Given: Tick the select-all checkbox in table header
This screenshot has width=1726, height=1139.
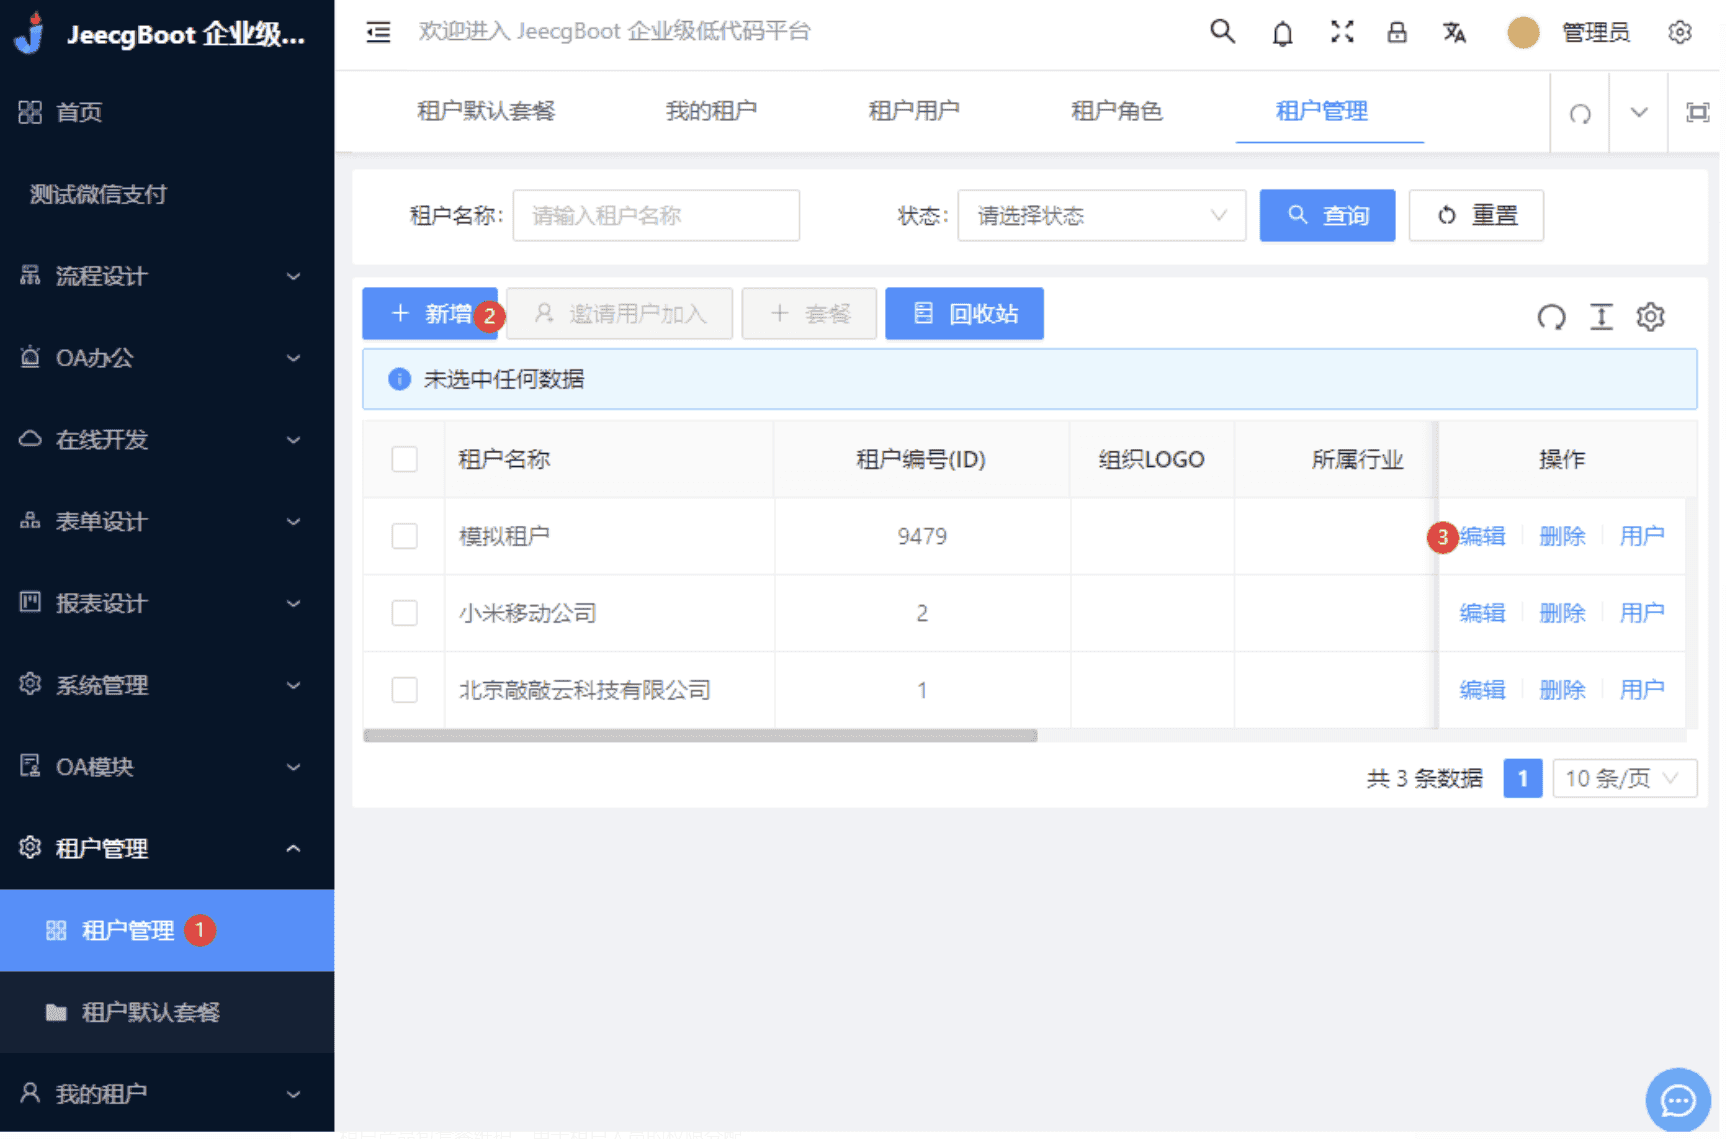Looking at the screenshot, I should [404, 459].
